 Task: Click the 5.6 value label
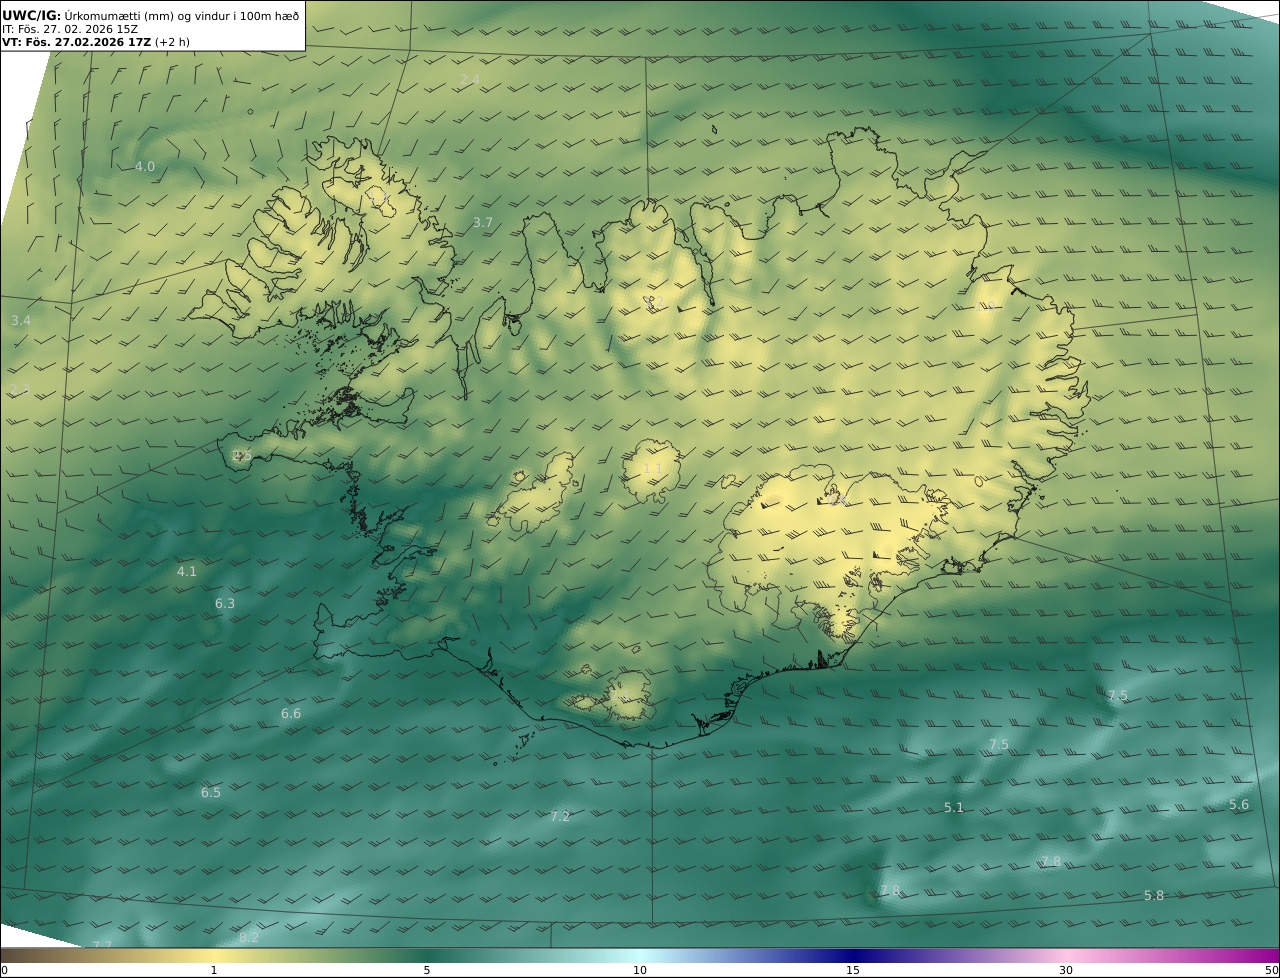tap(1239, 804)
